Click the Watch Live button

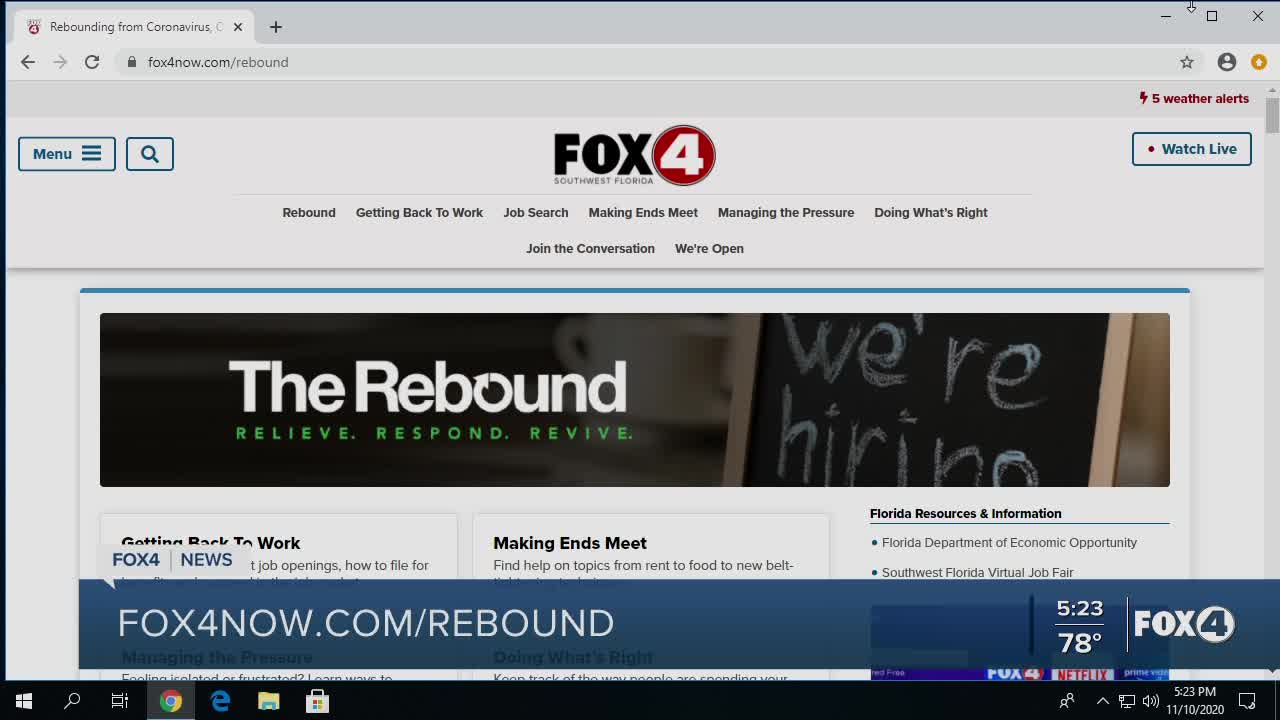coord(1191,149)
